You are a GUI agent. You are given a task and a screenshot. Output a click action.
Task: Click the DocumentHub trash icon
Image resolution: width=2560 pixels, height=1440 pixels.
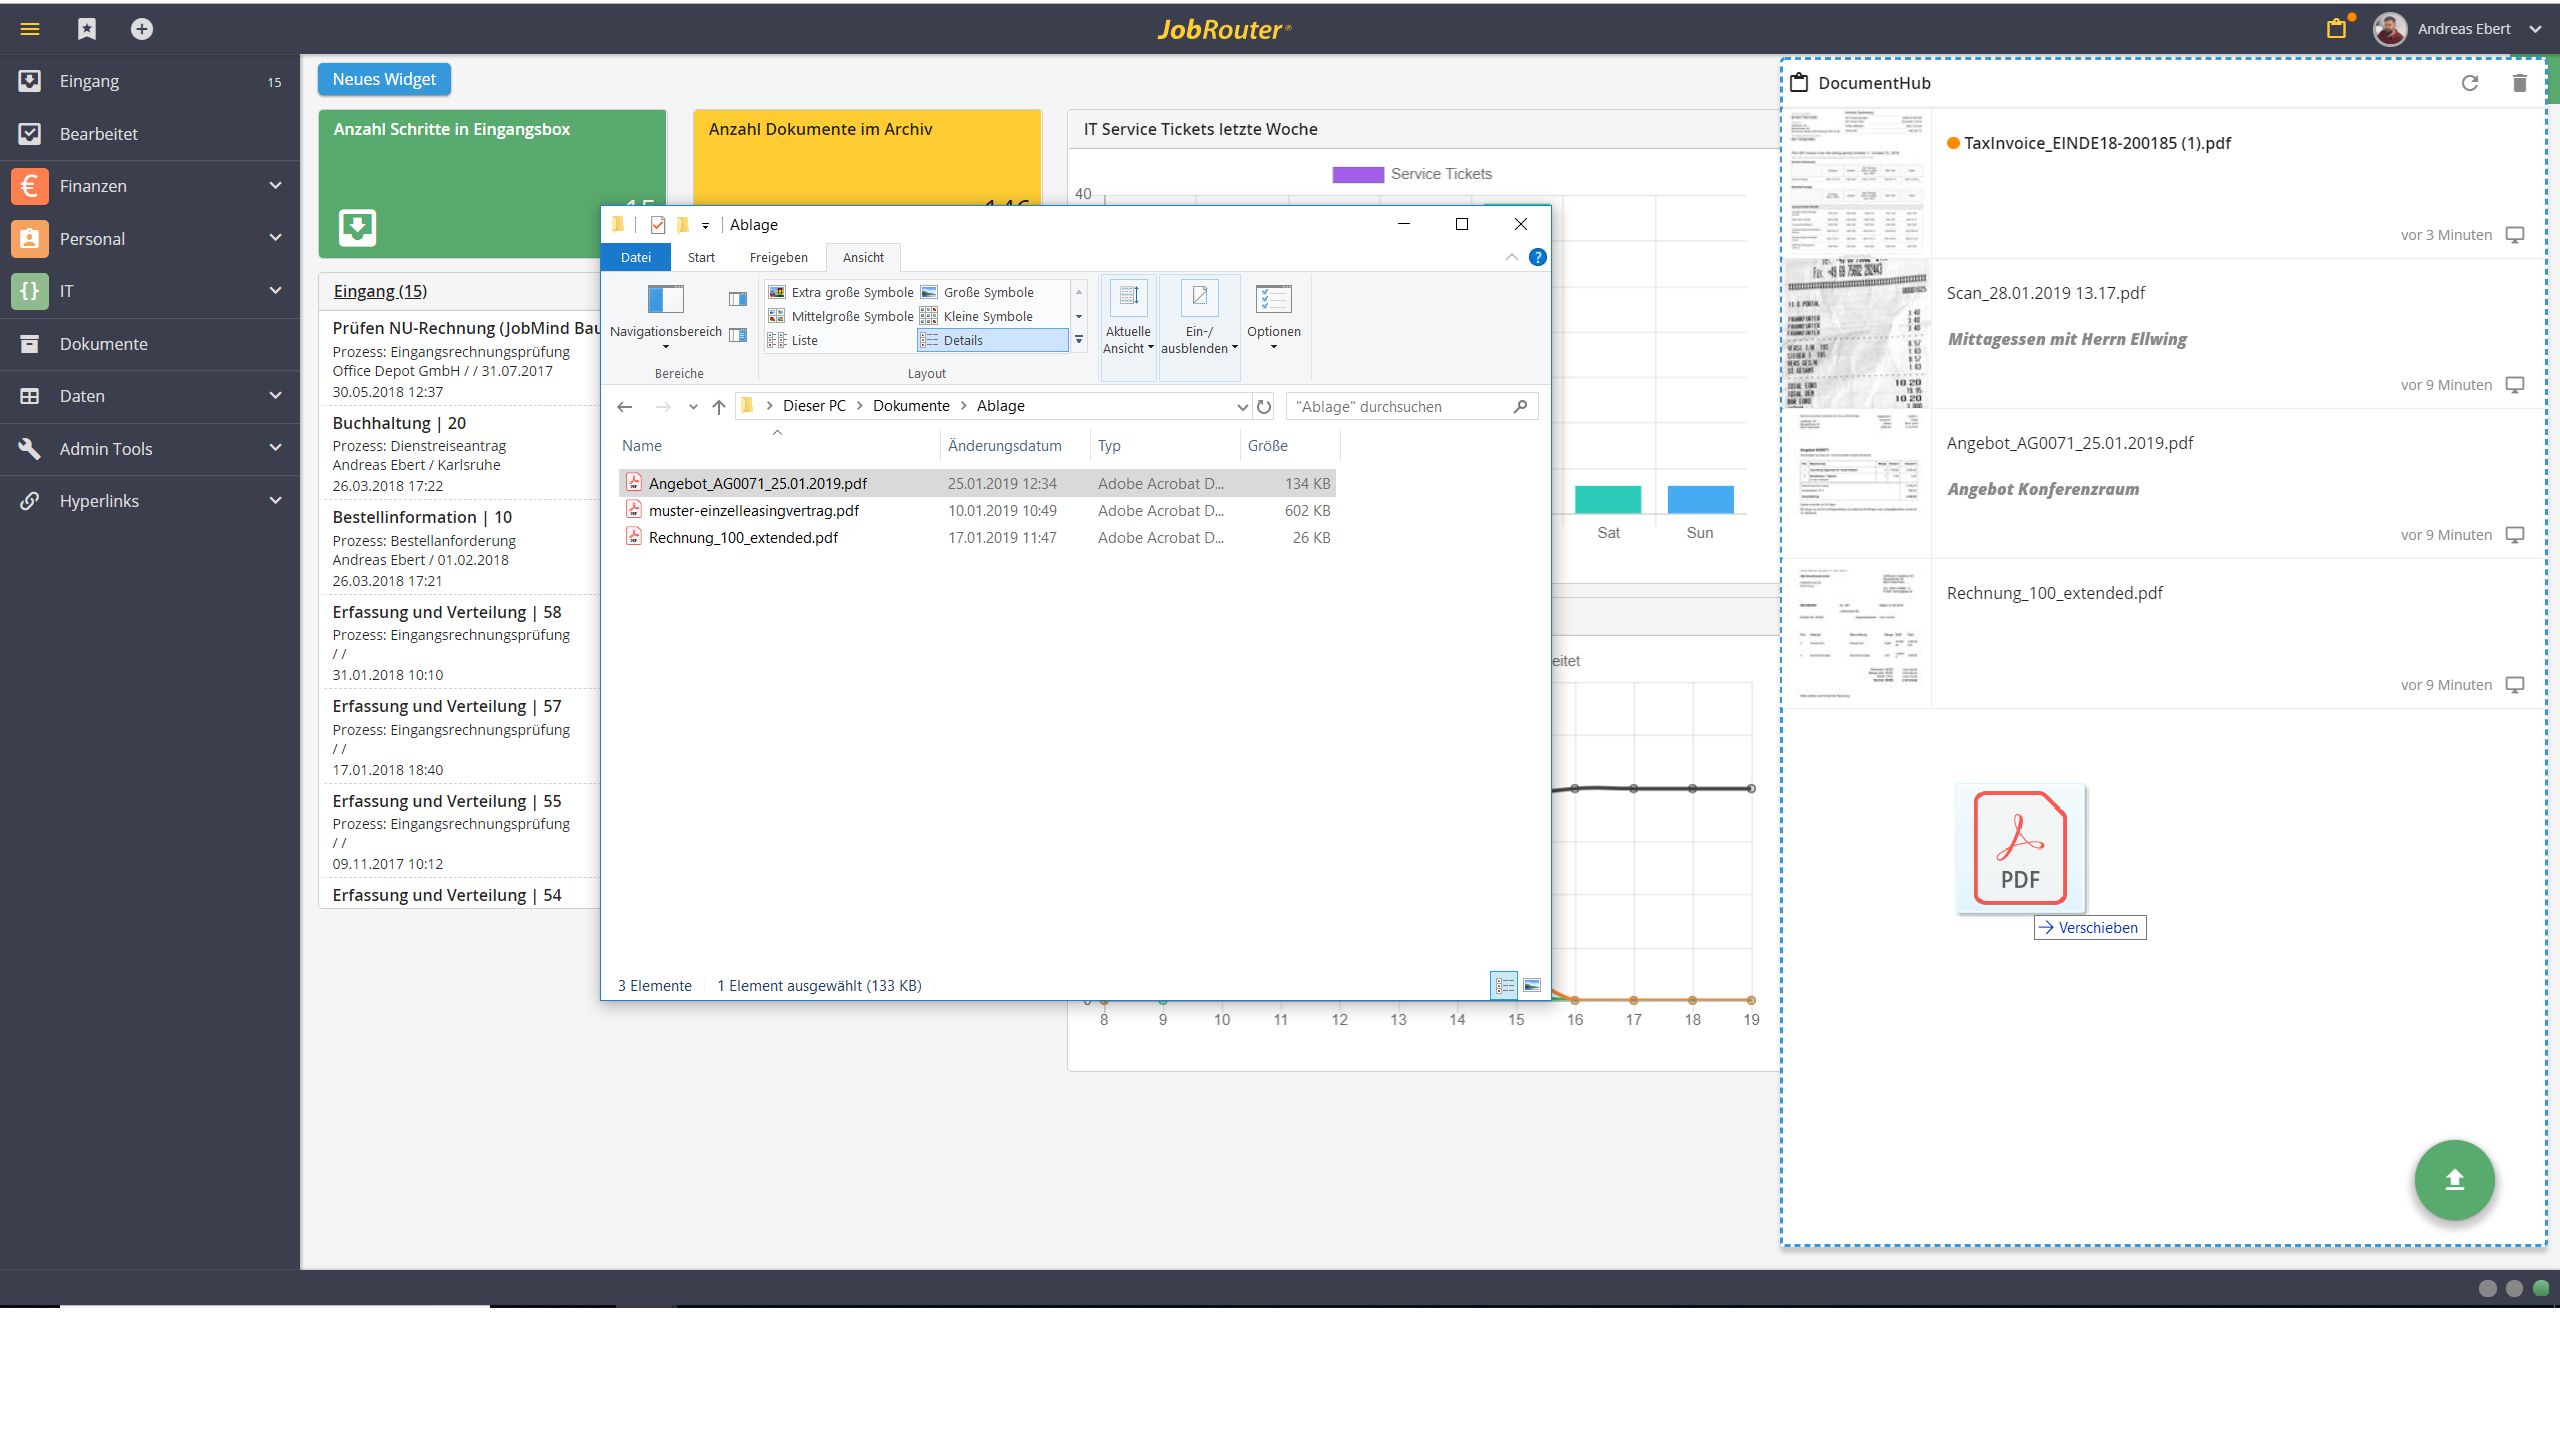pos(2520,83)
